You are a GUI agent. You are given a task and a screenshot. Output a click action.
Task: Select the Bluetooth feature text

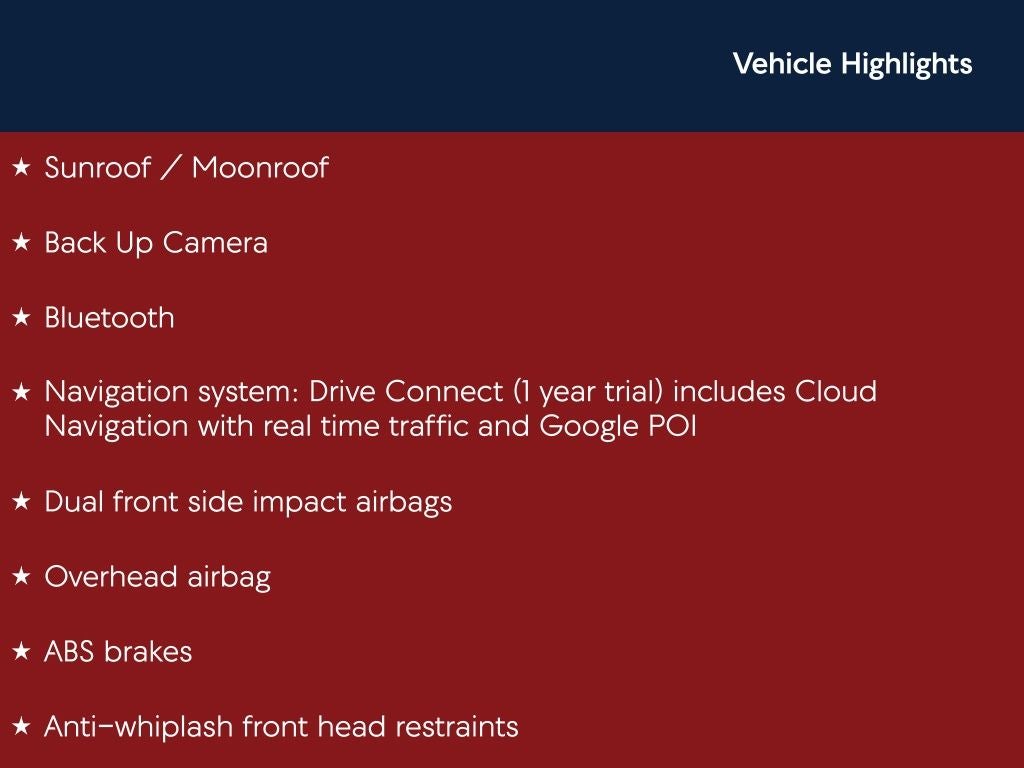(109, 318)
